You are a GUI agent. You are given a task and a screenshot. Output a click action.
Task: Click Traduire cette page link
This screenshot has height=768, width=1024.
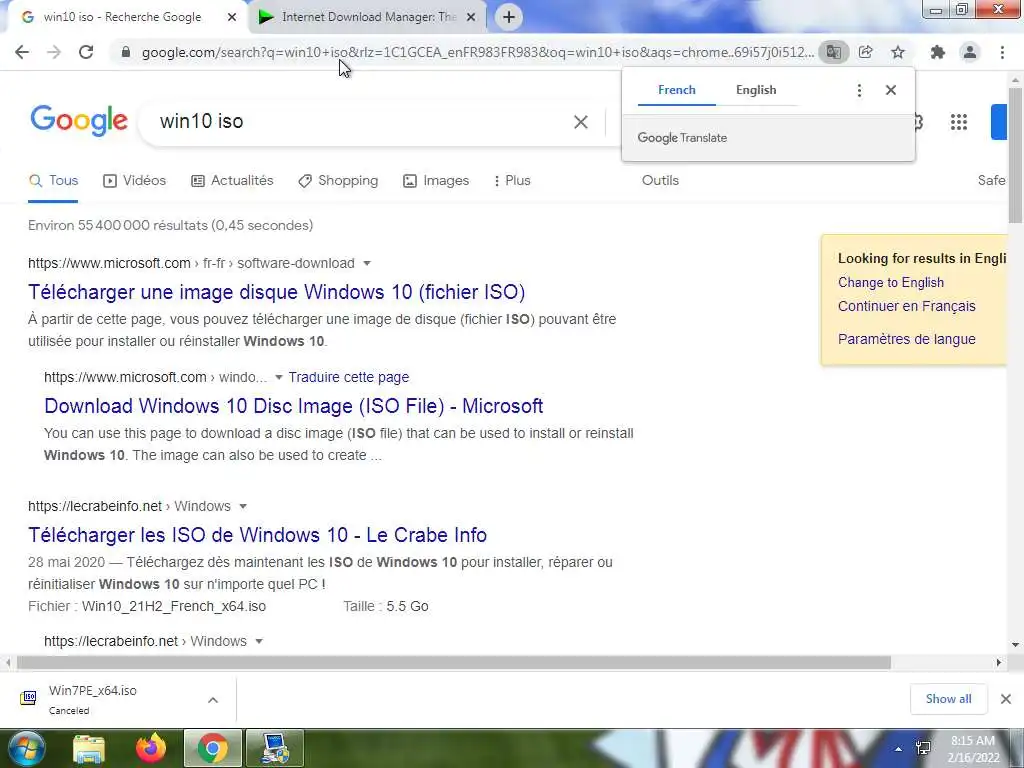click(349, 377)
